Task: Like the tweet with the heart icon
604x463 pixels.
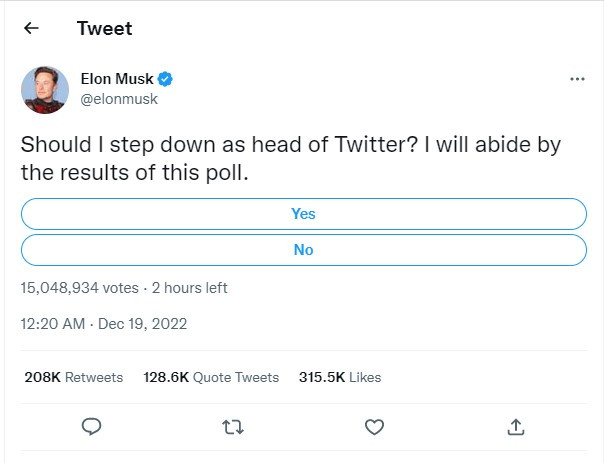Action: pos(374,427)
